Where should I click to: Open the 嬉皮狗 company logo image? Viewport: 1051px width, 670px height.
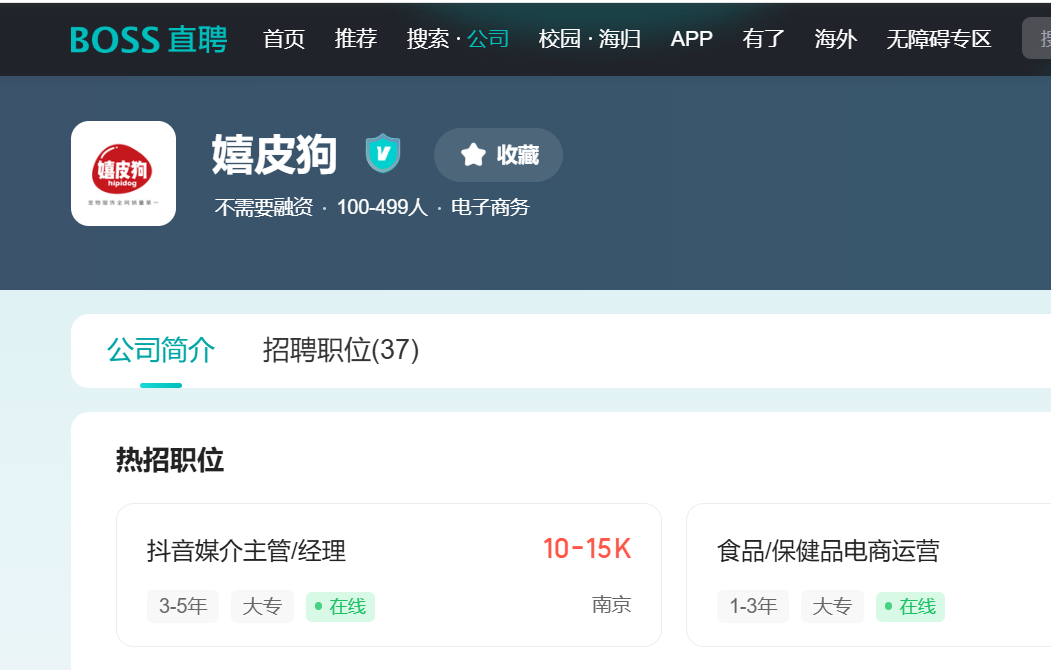point(123,174)
